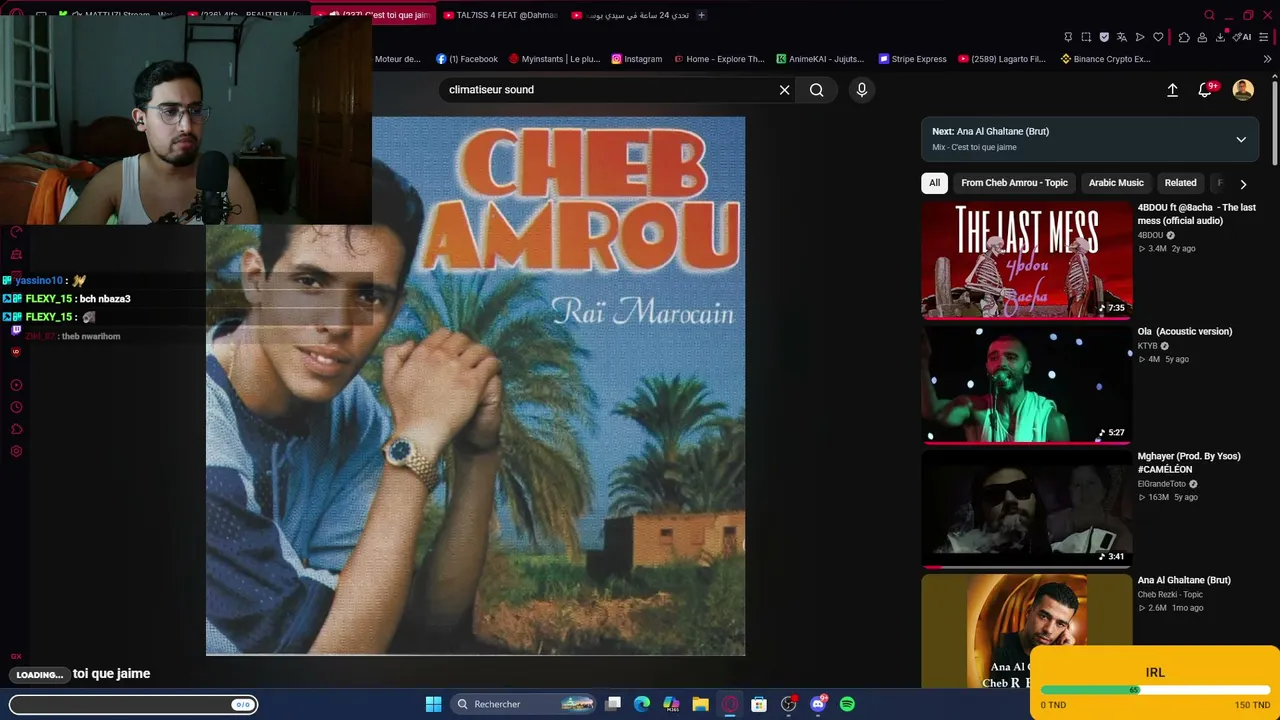Screen dimensions: 1280x720
Task: Click the search icon in the browser title bar
Action: (1209, 15)
